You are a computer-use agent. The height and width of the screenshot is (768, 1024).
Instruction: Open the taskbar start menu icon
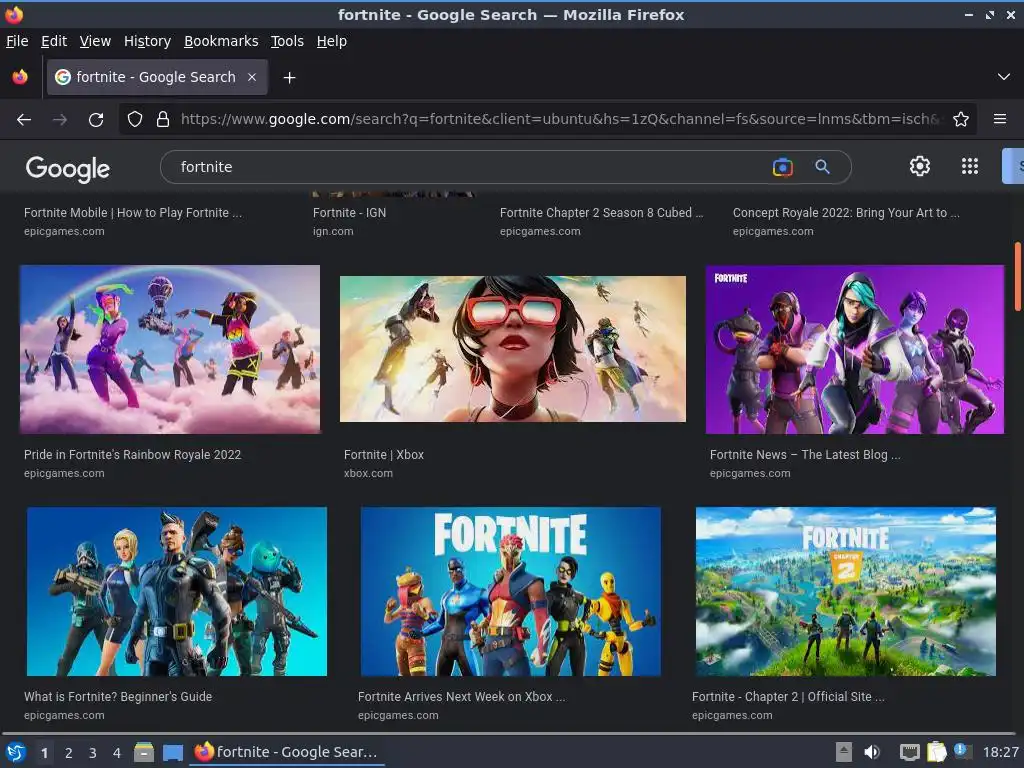[15, 752]
